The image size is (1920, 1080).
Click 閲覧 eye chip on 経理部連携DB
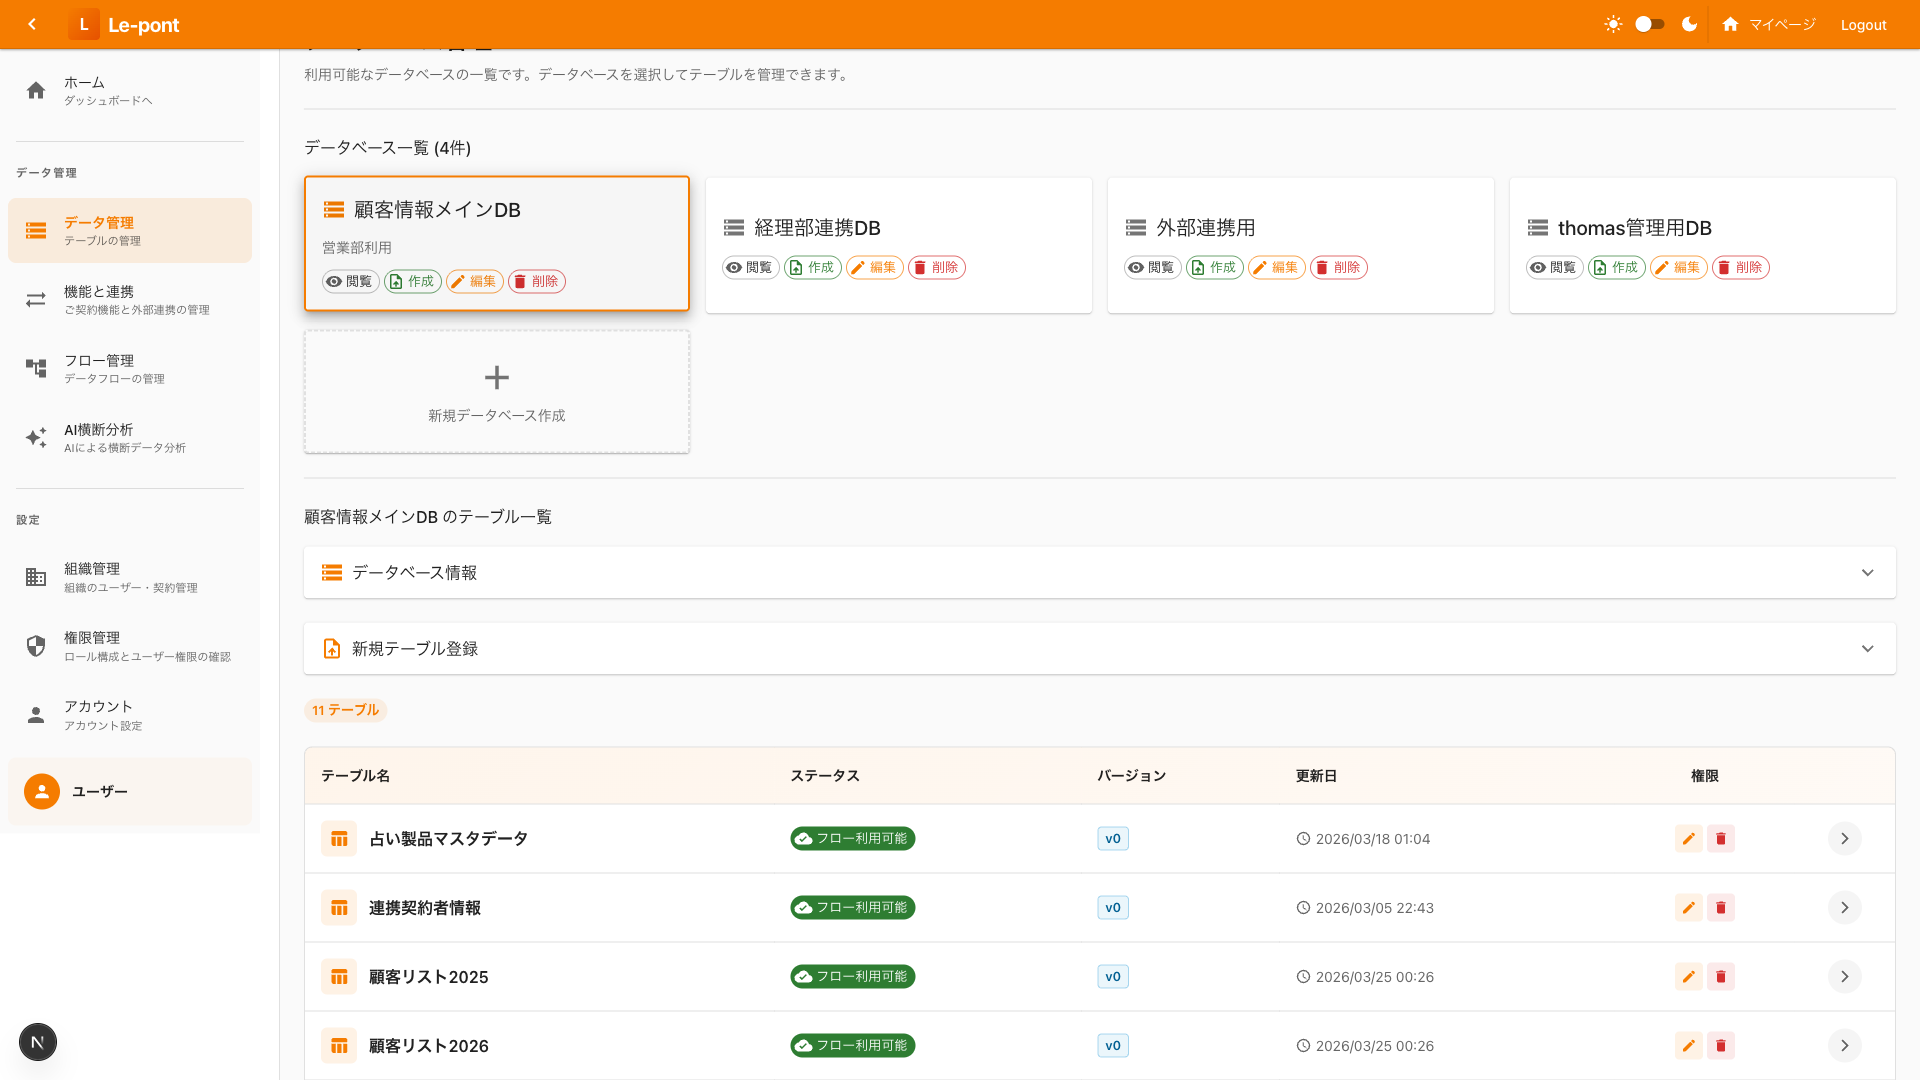click(x=751, y=267)
